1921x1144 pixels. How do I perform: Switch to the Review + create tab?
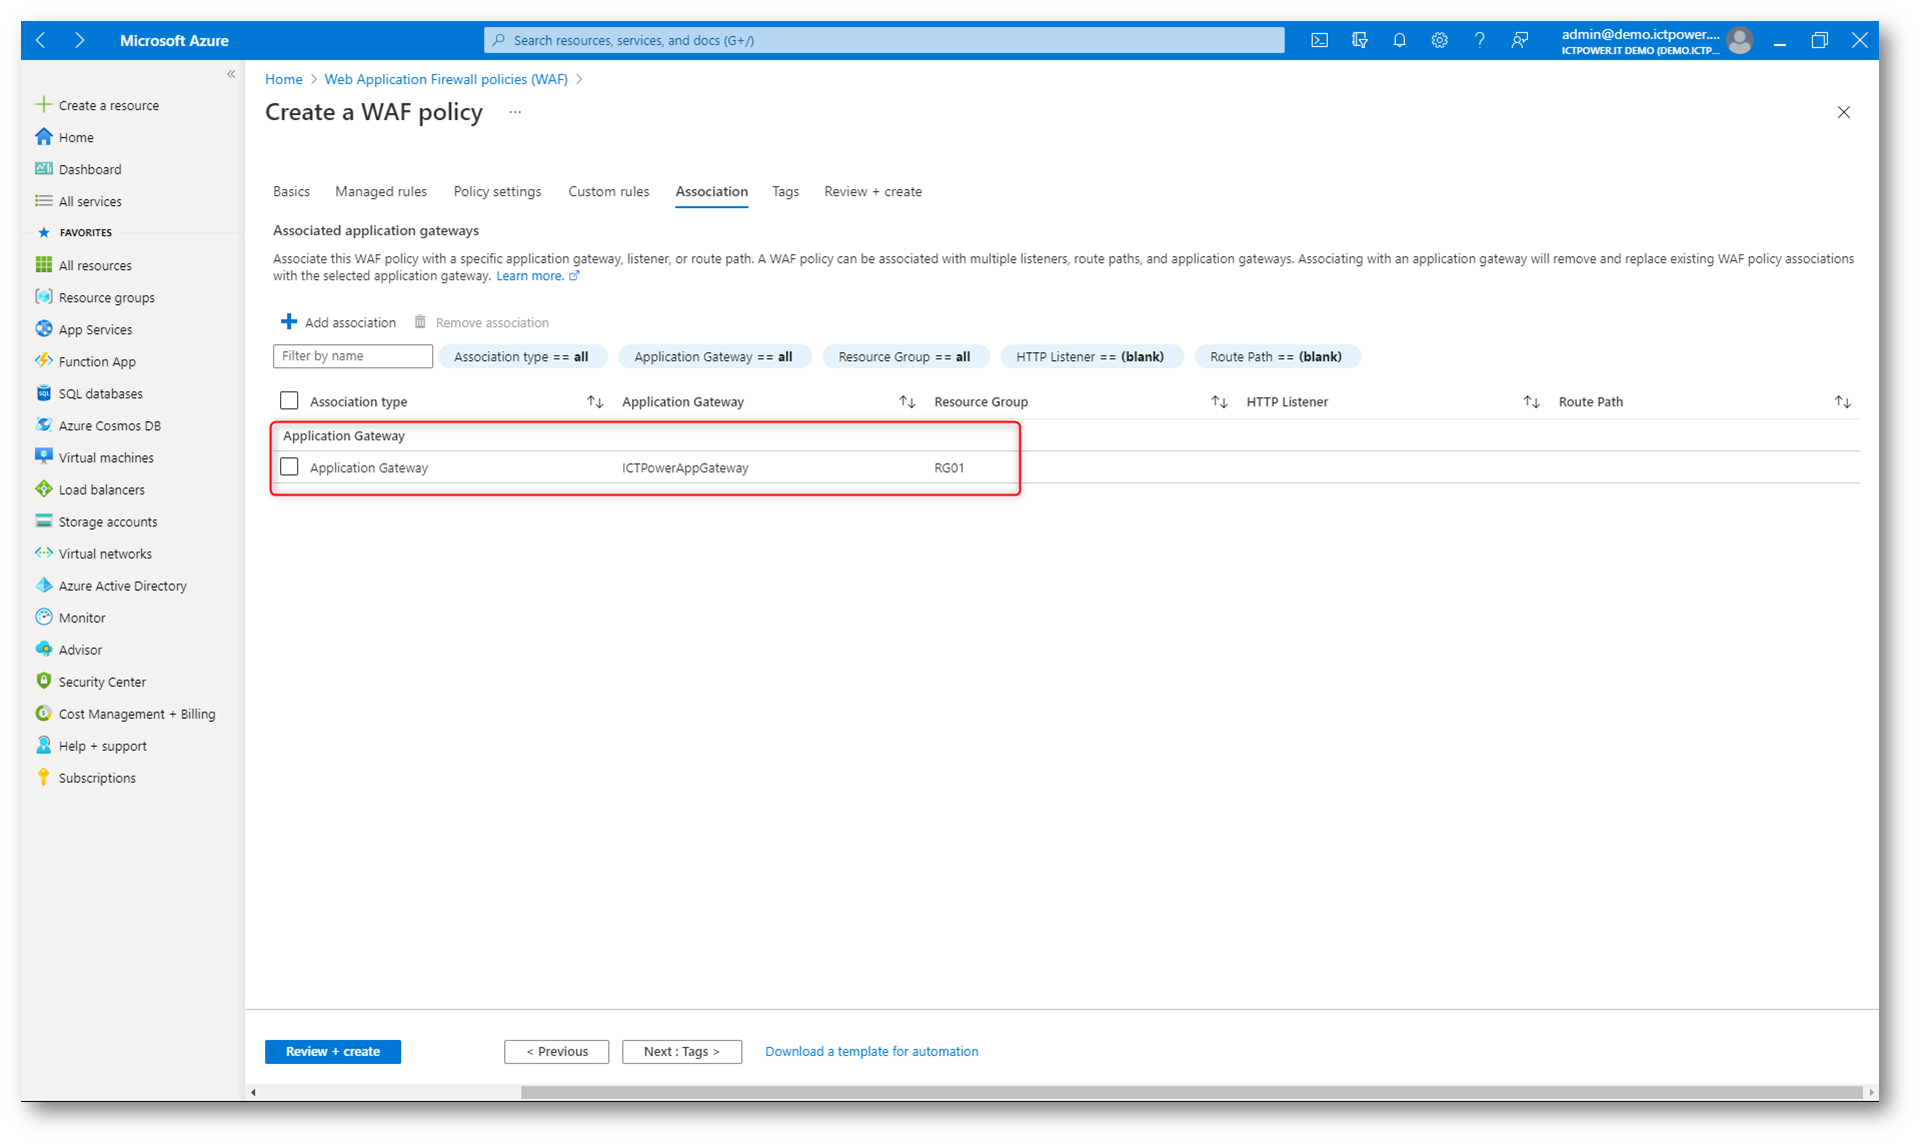click(x=873, y=191)
